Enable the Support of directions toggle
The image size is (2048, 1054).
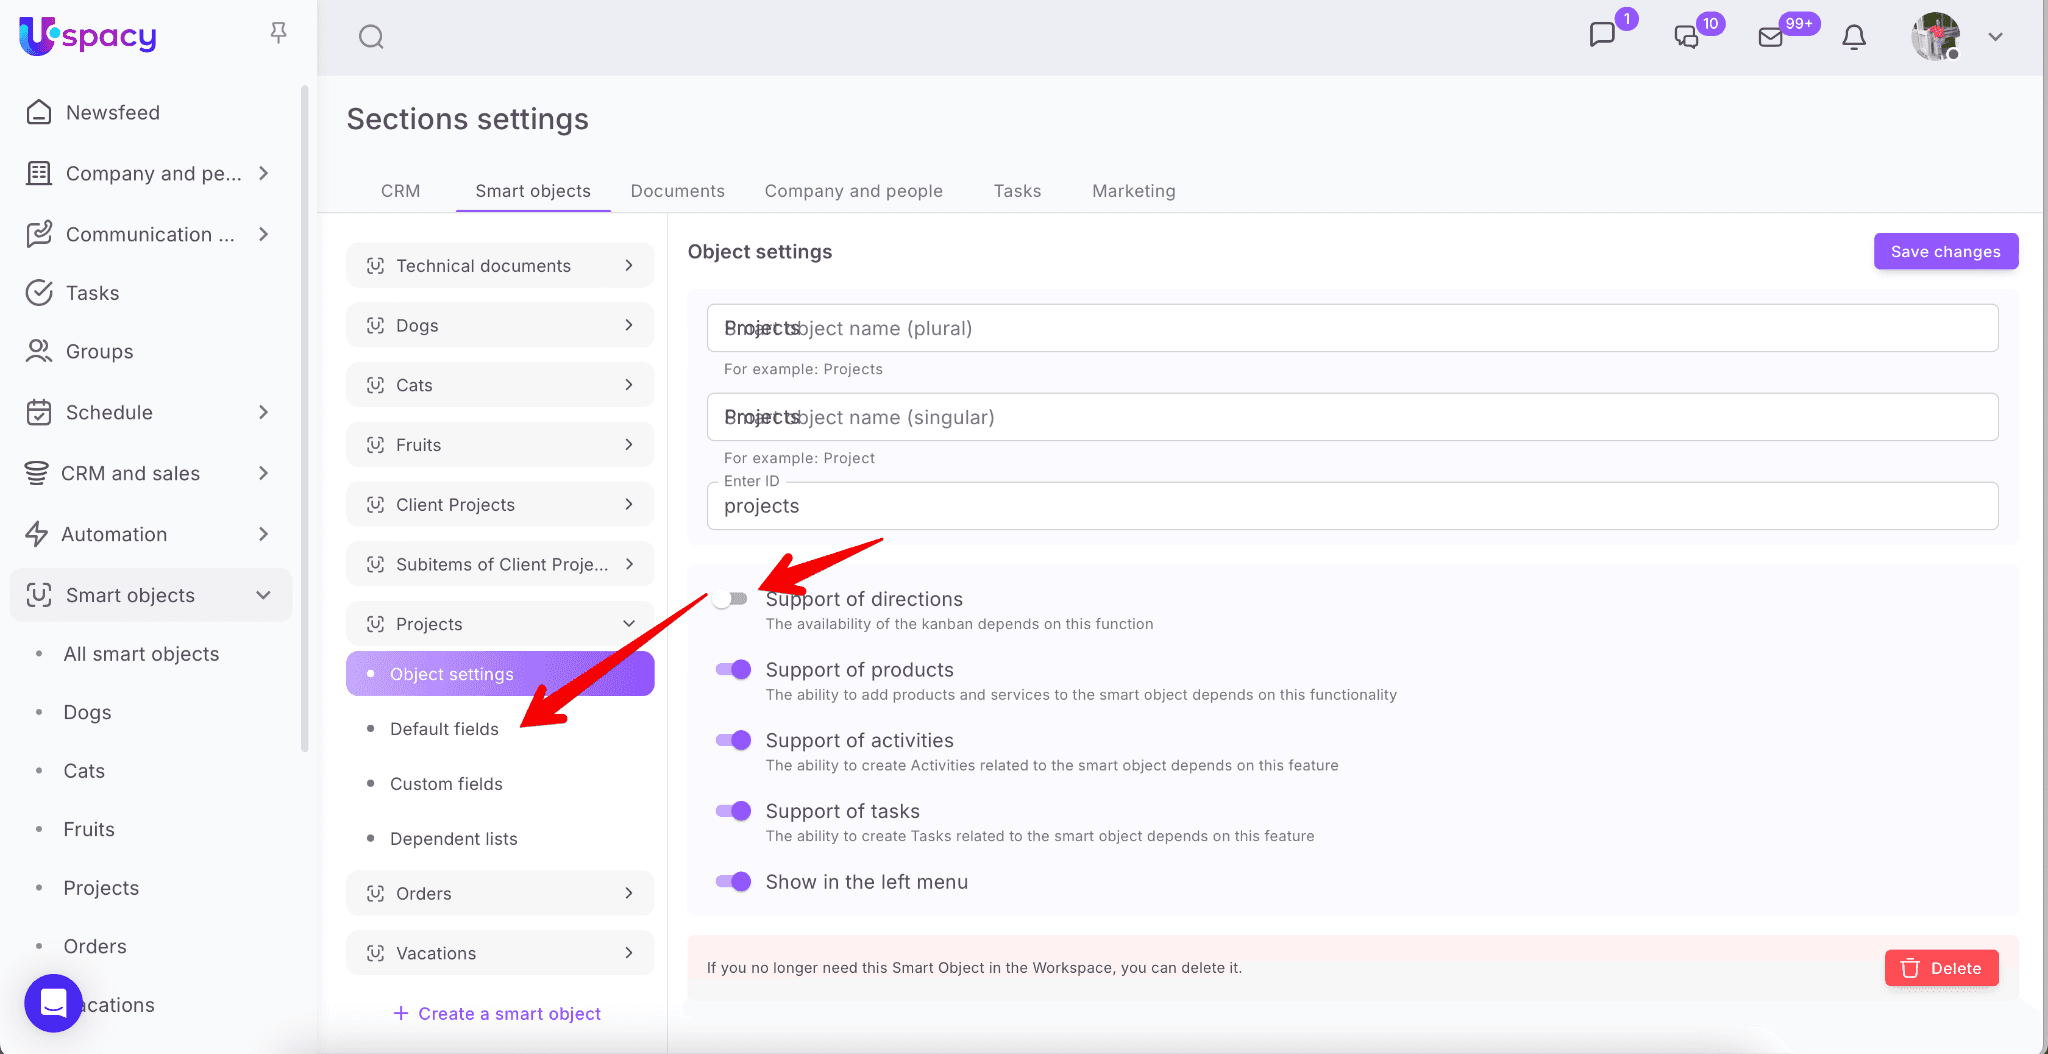pos(732,599)
